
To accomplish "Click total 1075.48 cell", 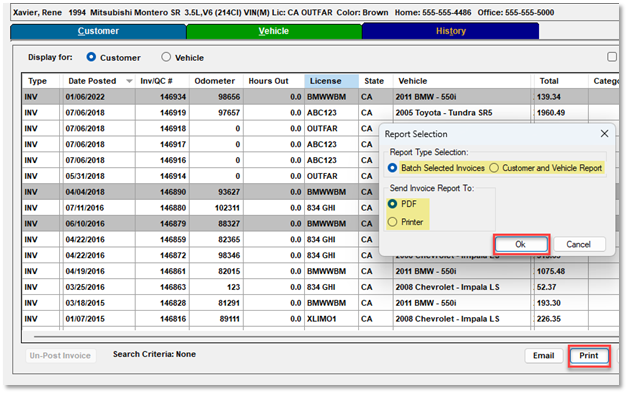I will 561,271.
